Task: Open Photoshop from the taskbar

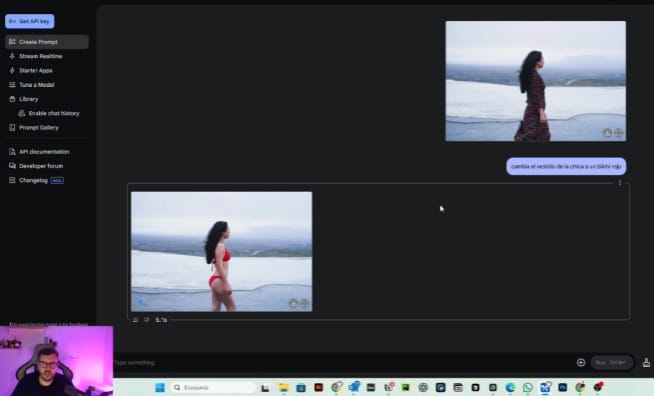Action: pyautogui.click(x=563, y=388)
